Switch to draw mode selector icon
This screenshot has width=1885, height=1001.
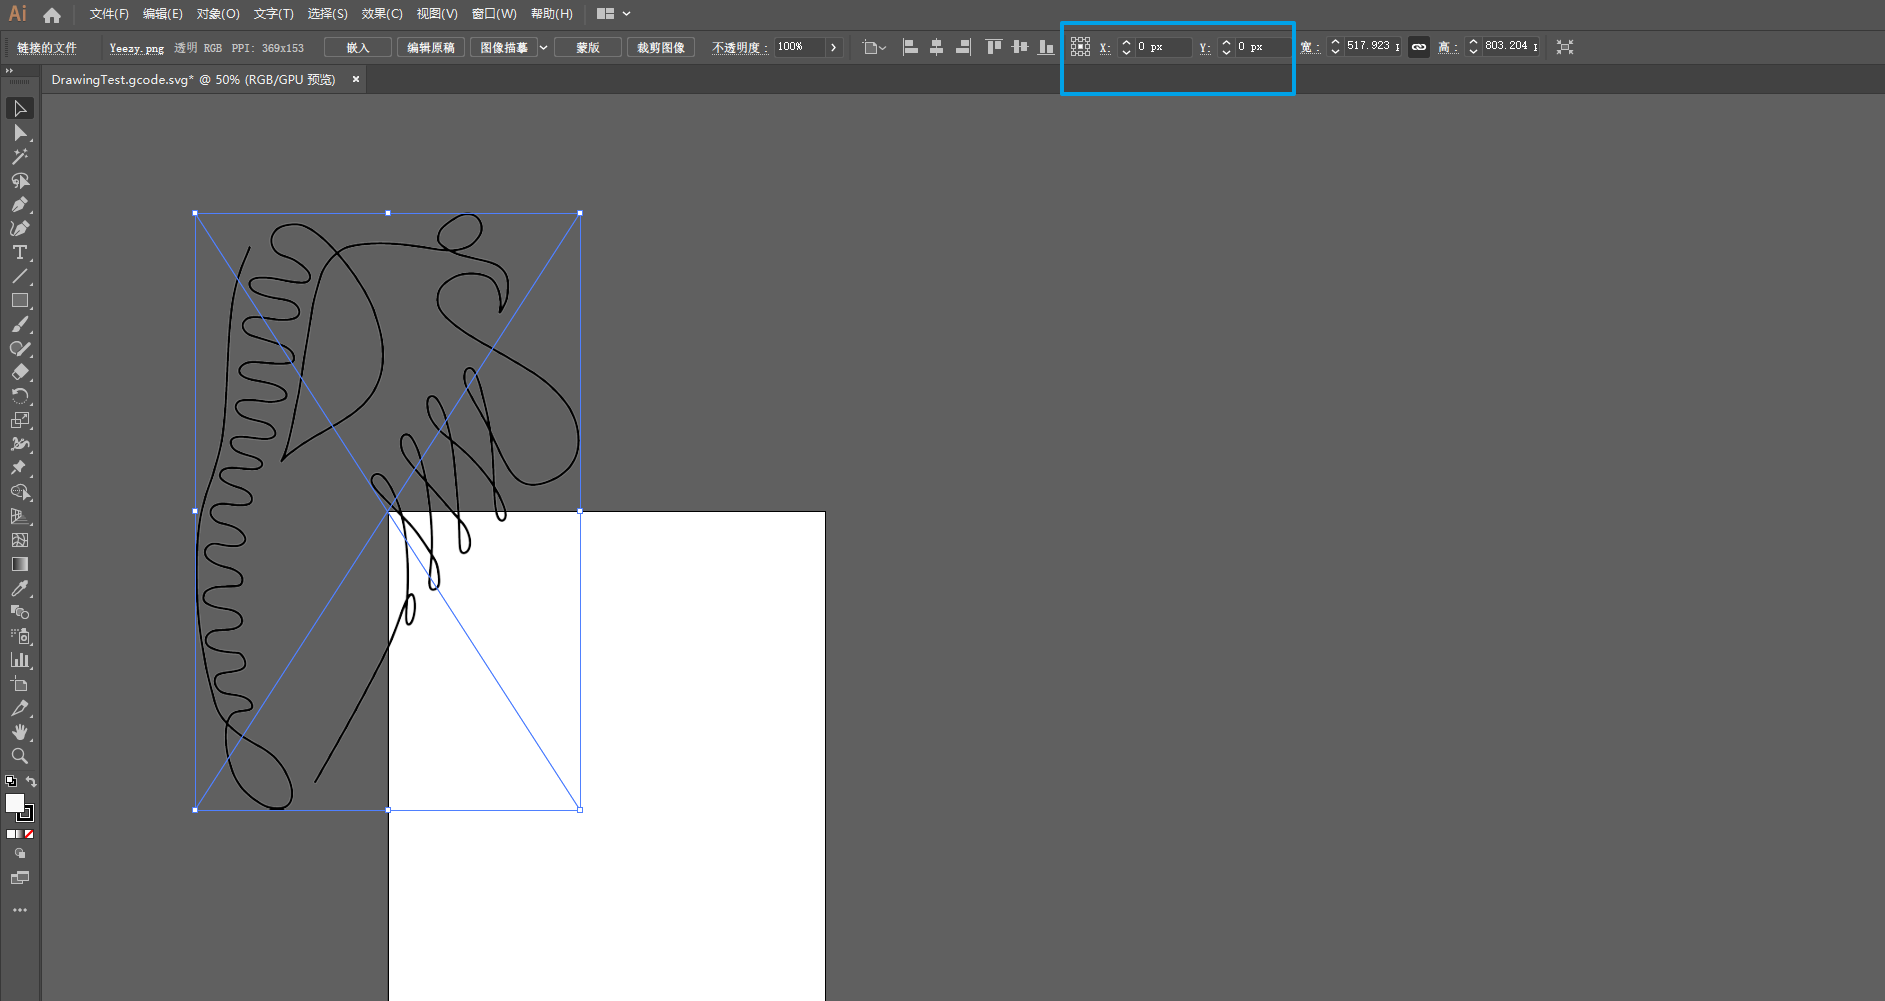[x=20, y=854]
